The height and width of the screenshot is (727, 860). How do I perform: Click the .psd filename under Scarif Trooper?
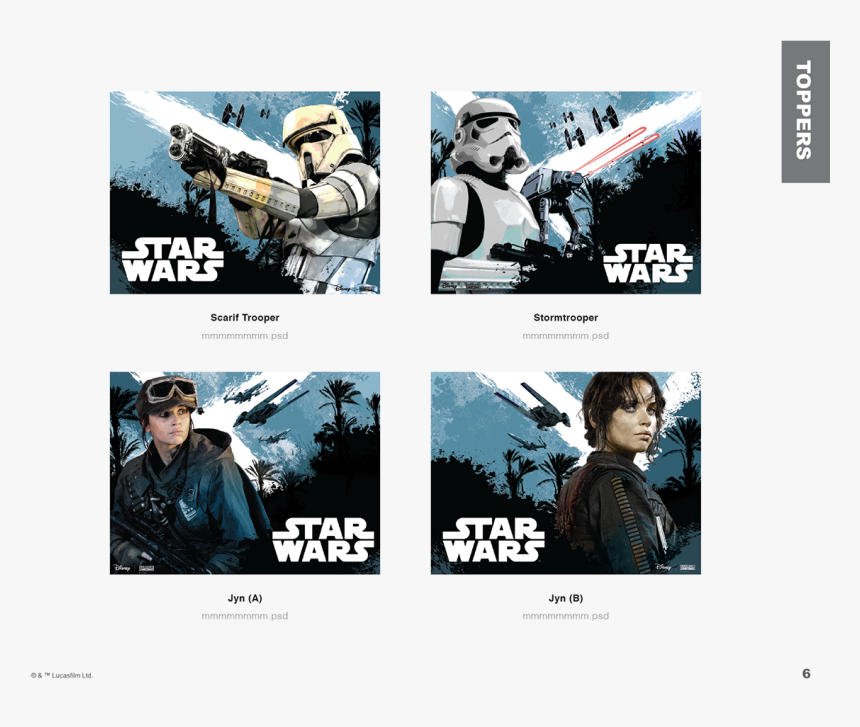click(245, 336)
